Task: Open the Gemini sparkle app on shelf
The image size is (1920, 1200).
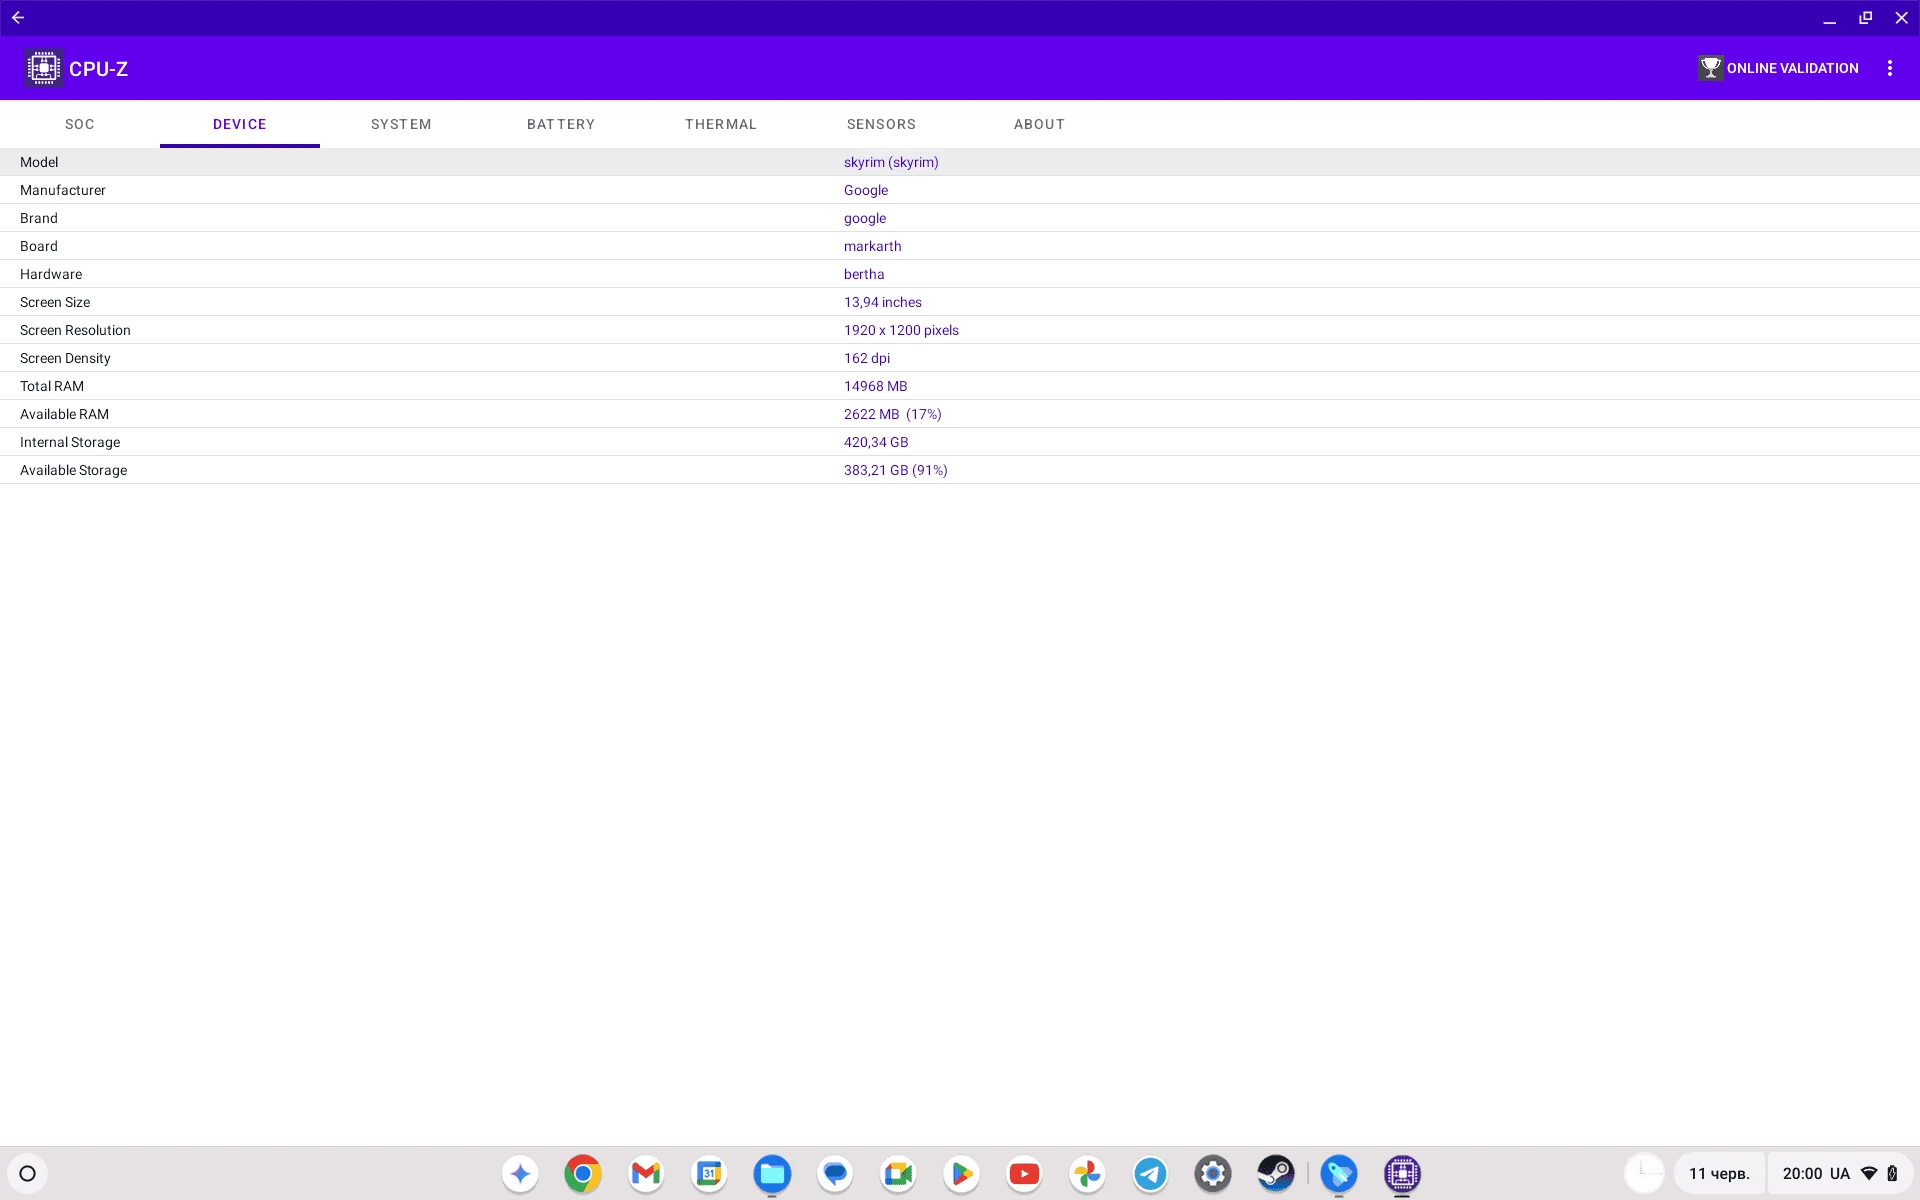Action: (x=520, y=1173)
